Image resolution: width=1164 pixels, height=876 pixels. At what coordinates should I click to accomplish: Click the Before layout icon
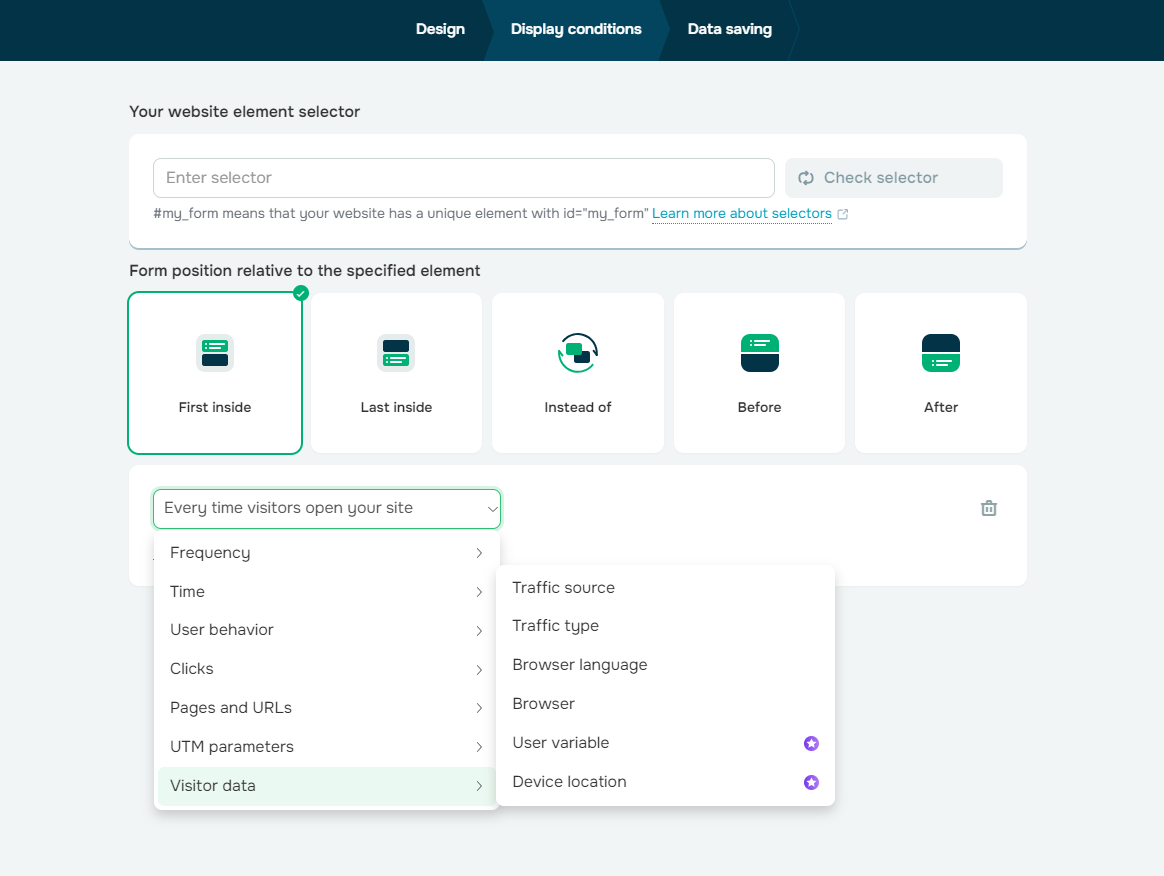(759, 353)
